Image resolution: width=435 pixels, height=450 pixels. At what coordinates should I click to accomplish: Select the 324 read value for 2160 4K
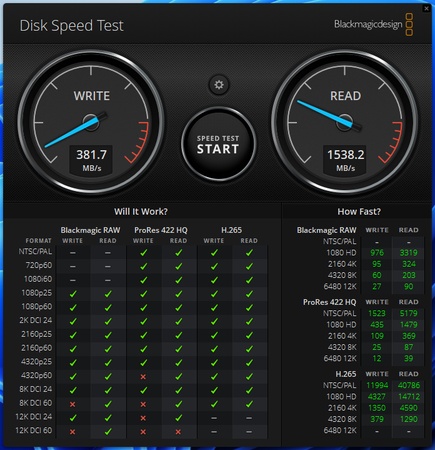click(x=409, y=264)
